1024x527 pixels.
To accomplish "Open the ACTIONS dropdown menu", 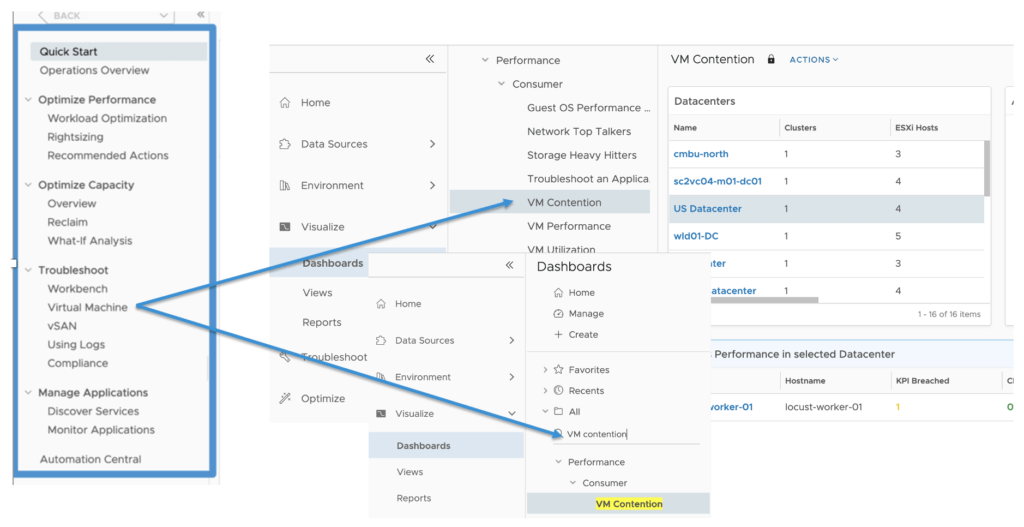I will pyautogui.click(x=813, y=60).
